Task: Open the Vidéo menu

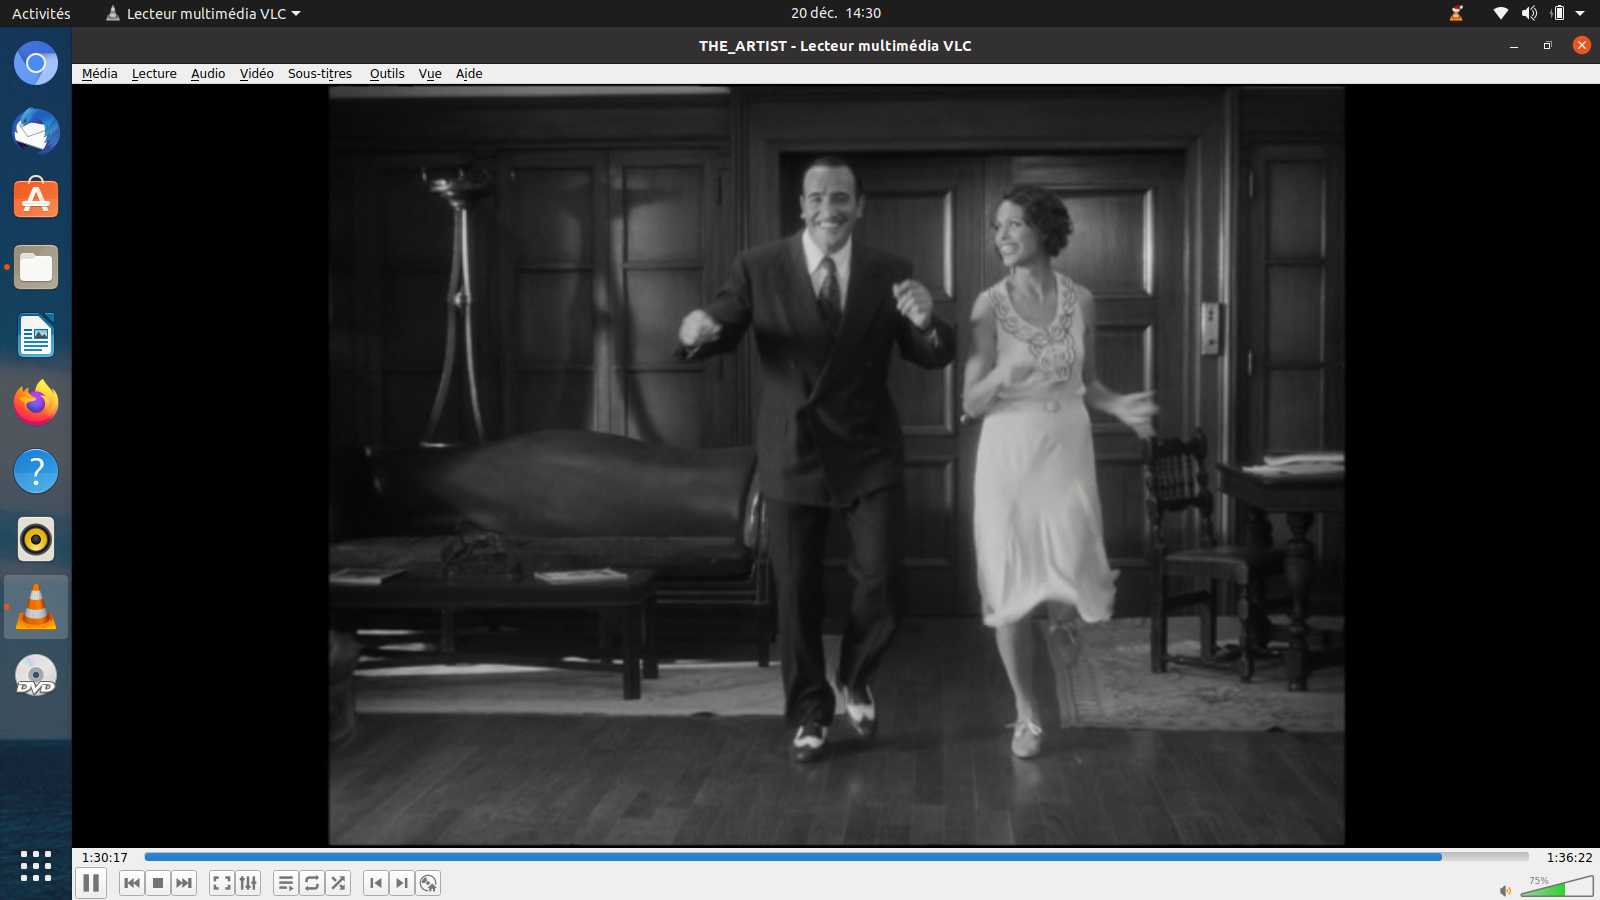Action: [257, 74]
